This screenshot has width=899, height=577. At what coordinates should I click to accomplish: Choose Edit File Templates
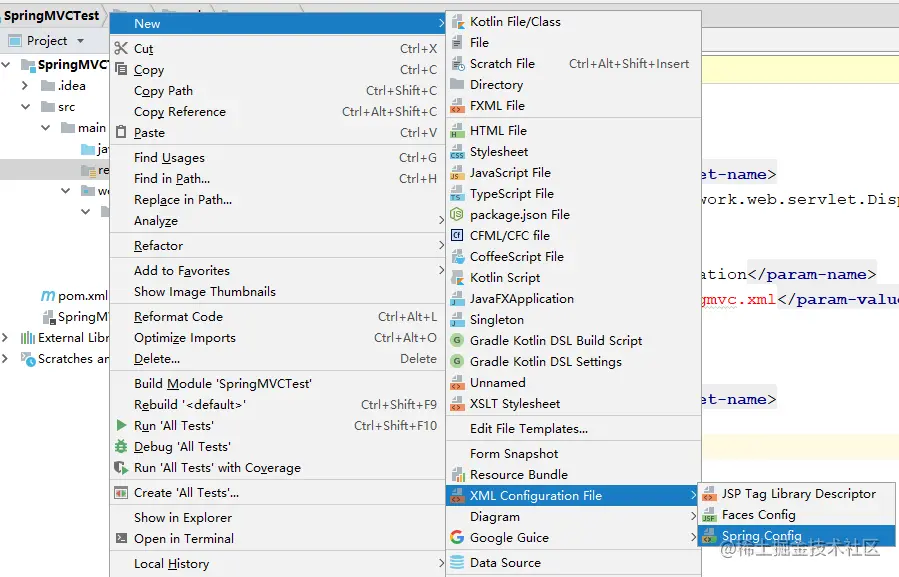573,429
